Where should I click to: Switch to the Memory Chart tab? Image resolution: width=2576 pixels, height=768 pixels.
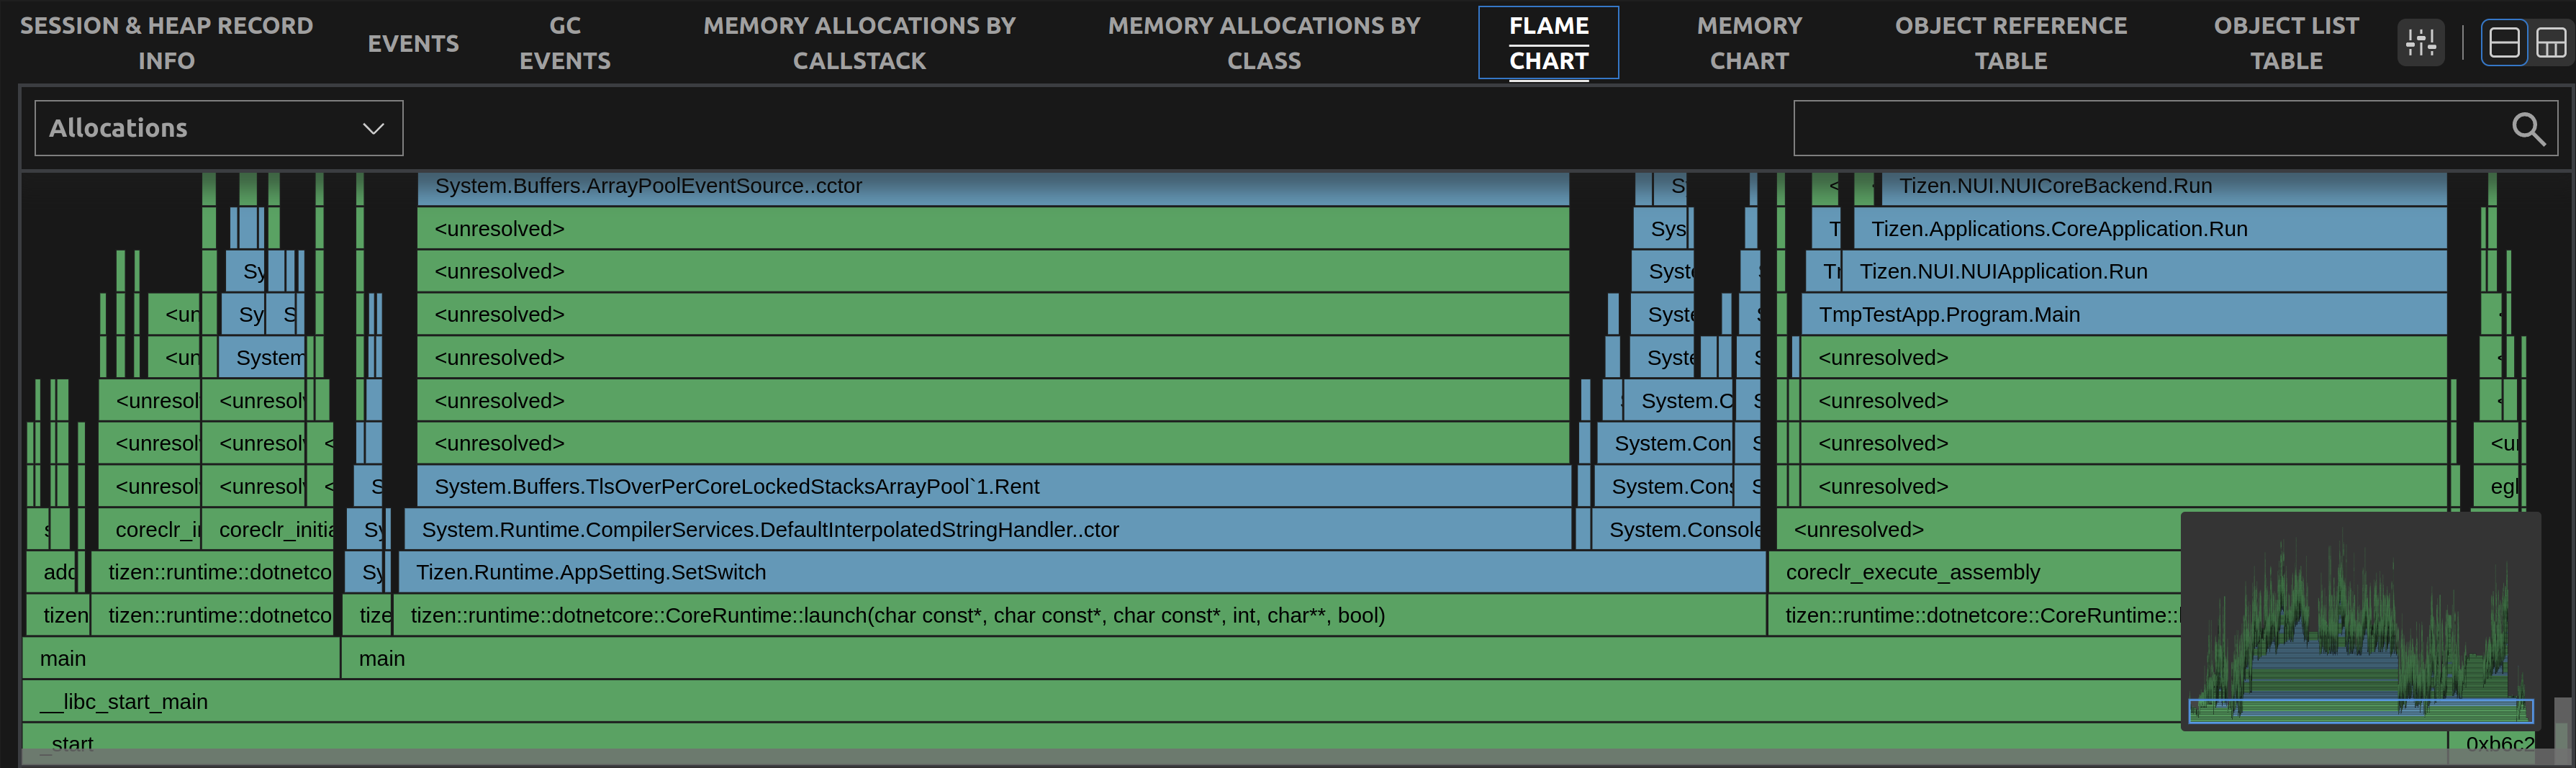tap(1748, 42)
